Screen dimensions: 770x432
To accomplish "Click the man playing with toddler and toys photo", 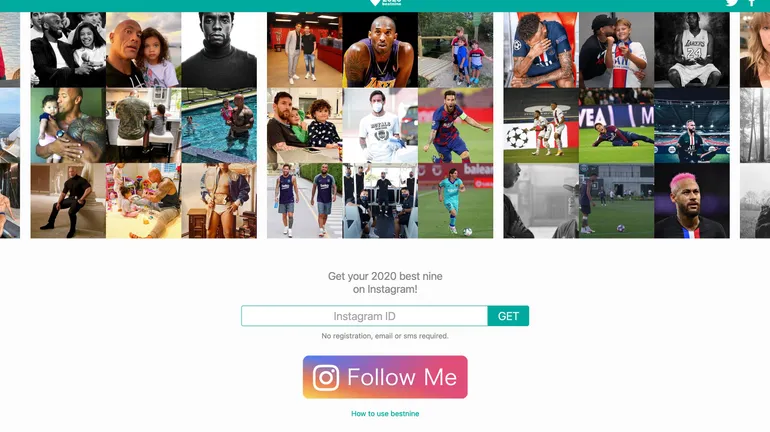I will pyautogui.click(x=143, y=201).
